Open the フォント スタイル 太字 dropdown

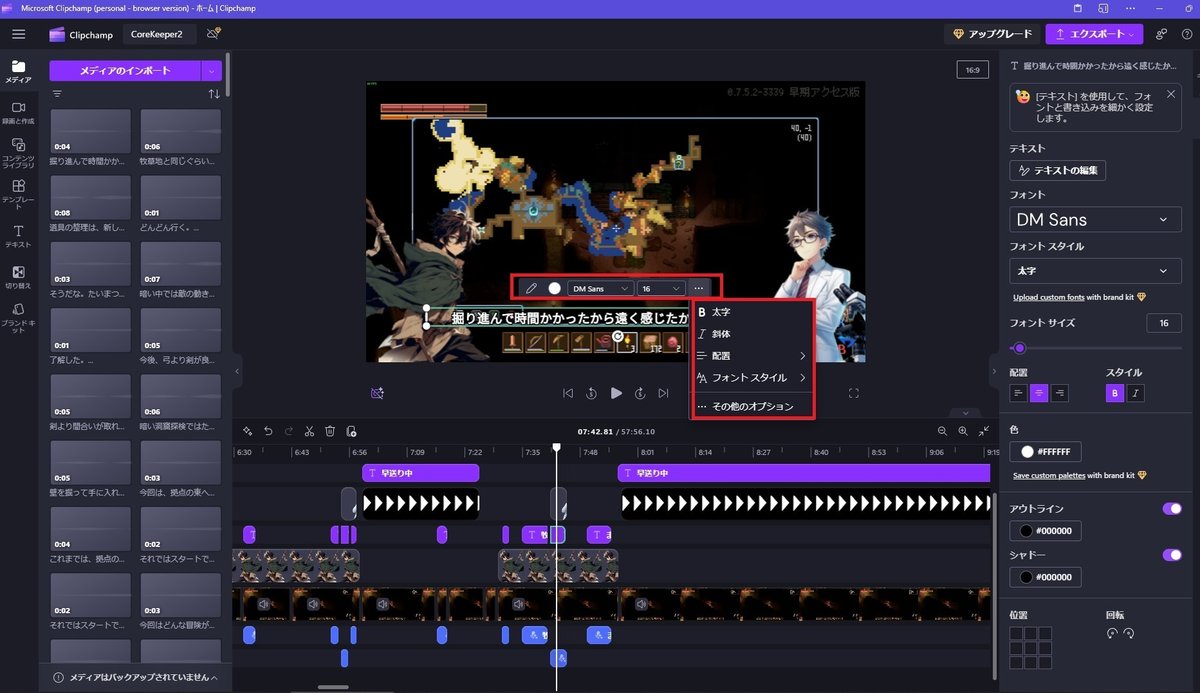tap(1096, 271)
